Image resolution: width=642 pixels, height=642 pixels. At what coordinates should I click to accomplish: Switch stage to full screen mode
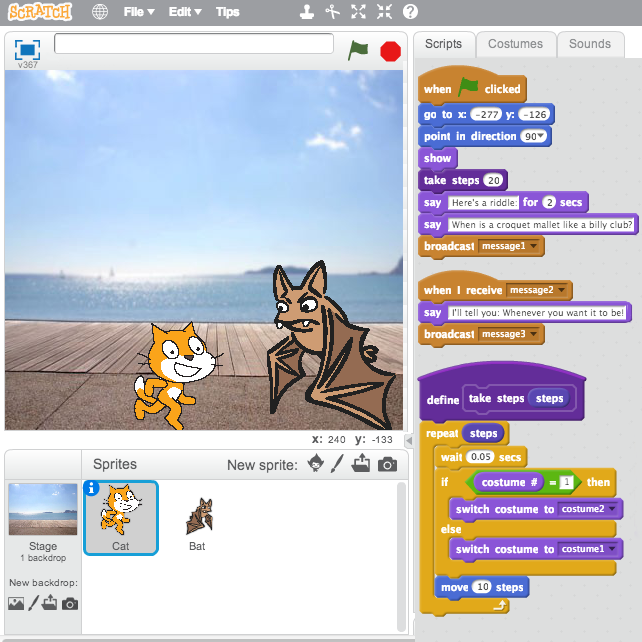[x=27, y=50]
